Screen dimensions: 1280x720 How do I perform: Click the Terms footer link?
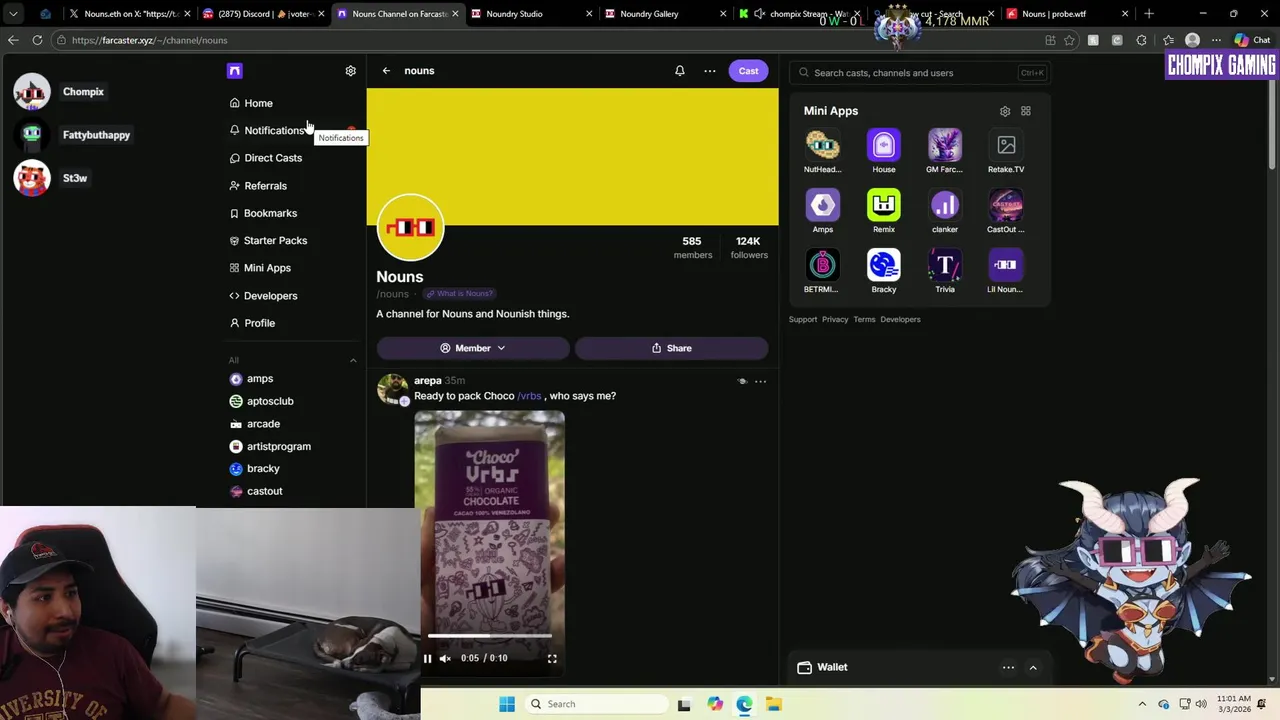(x=864, y=320)
